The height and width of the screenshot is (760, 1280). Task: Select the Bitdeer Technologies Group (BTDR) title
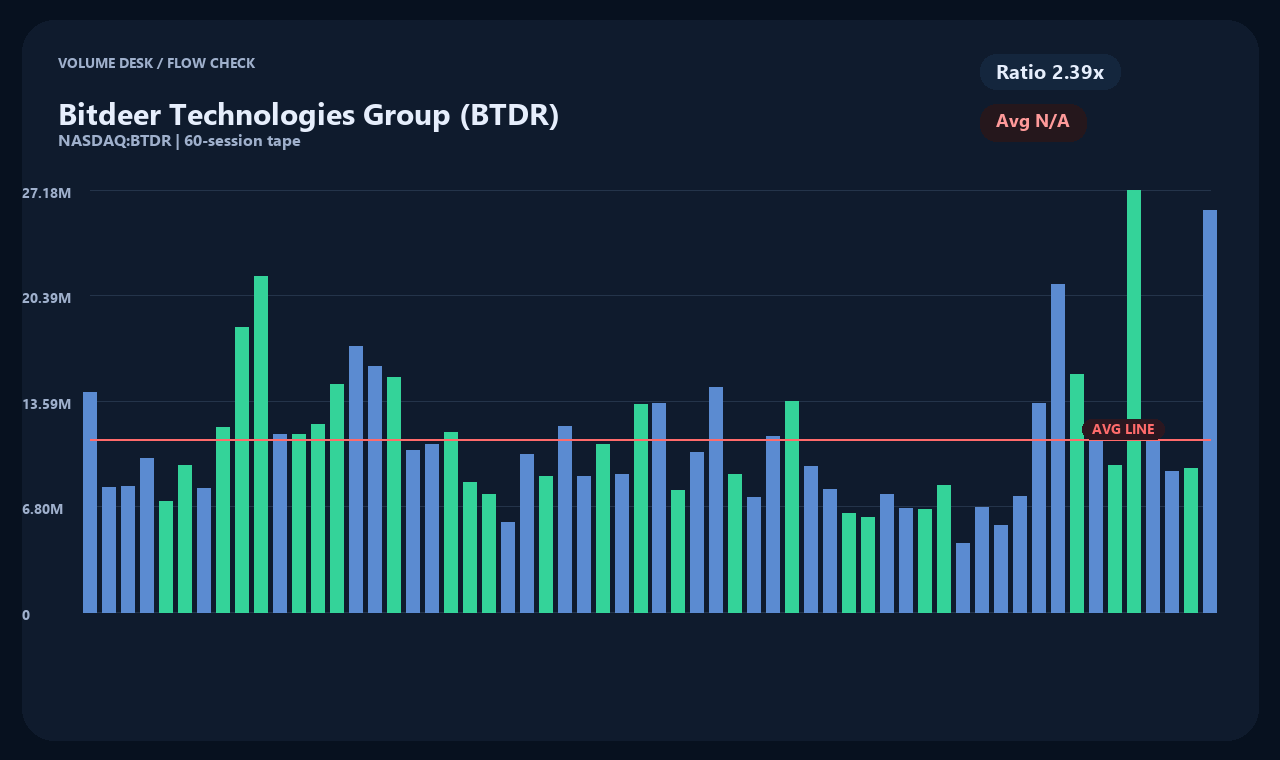point(309,114)
